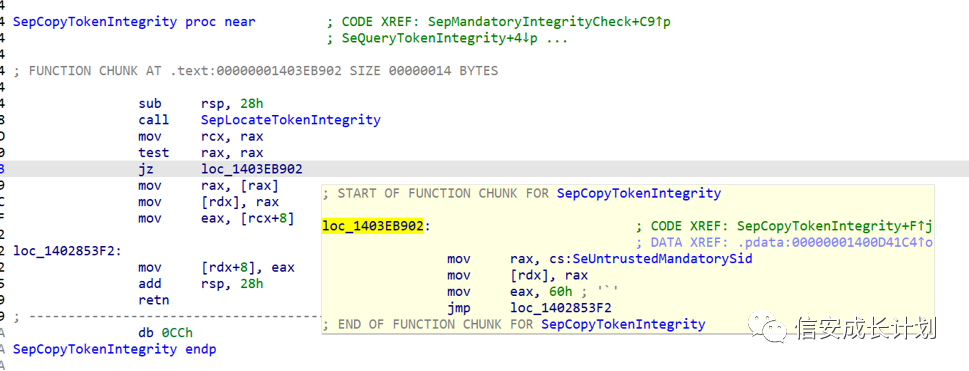Click loc_1402853F2 label

point(67,251)
